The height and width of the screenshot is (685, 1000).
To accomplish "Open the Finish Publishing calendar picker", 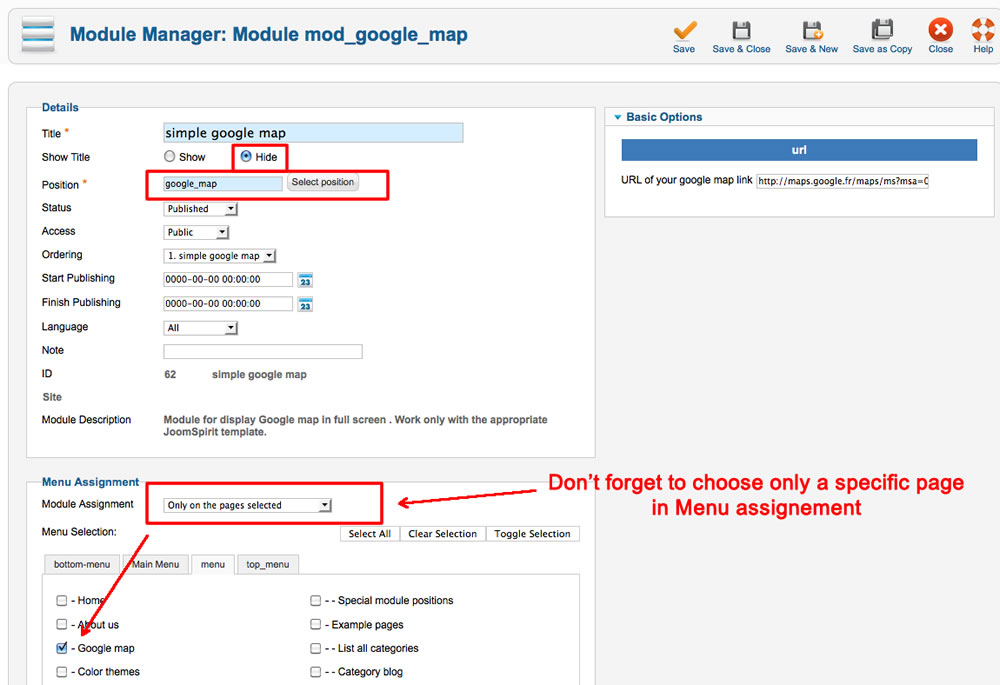I will coord(306,304).
